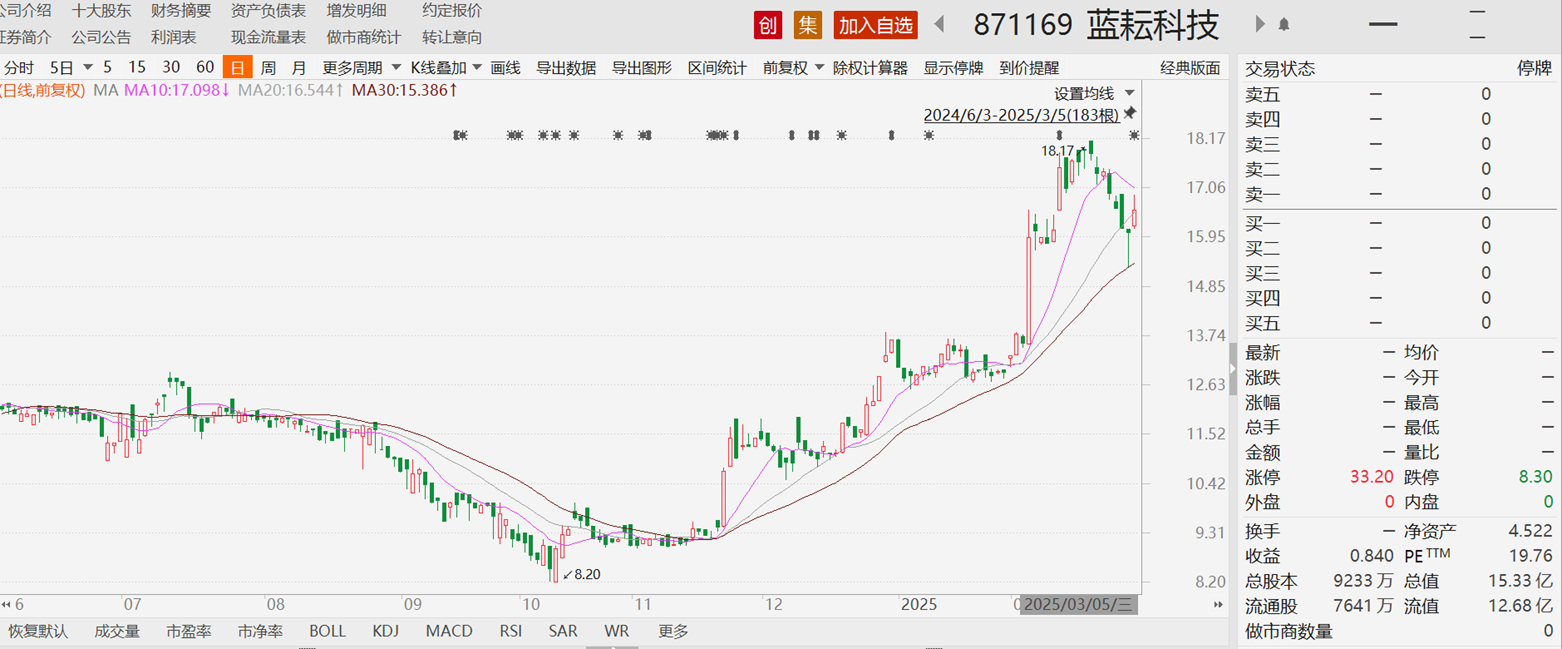Image resolution: width=1562 pixels, height=649 pixels.
Task: Click the red 创 badge icon
Action: click(x=768, y=25)
